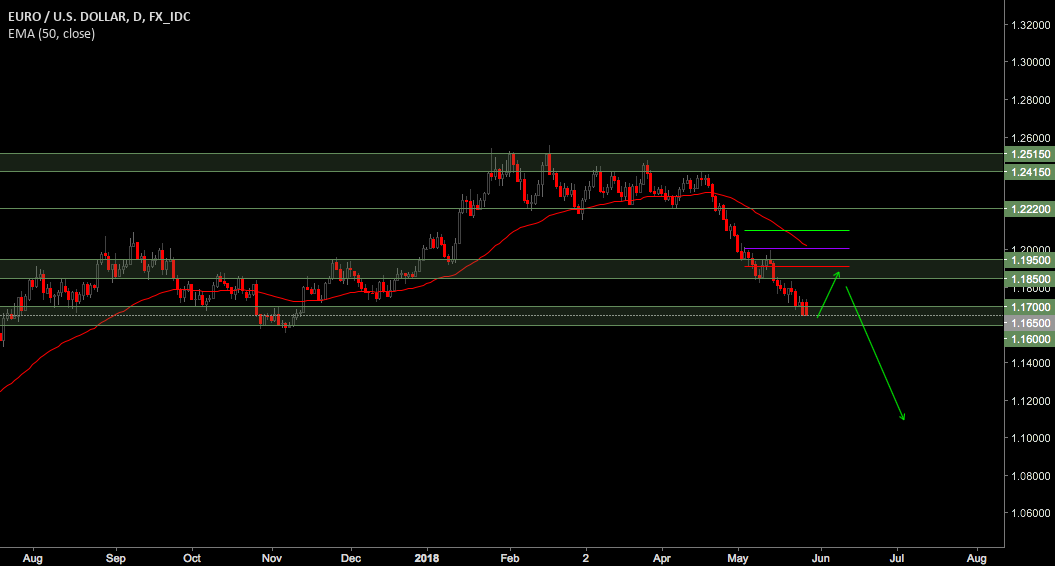Click the 1.10000 price axis tick

coord(1030,438)
